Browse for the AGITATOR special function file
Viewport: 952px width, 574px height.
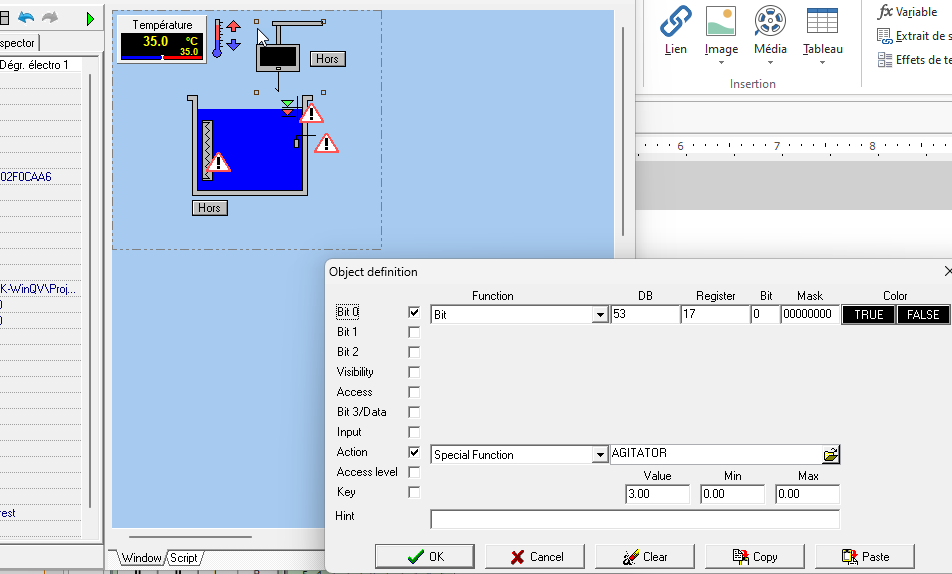click(x=831, y=455)
